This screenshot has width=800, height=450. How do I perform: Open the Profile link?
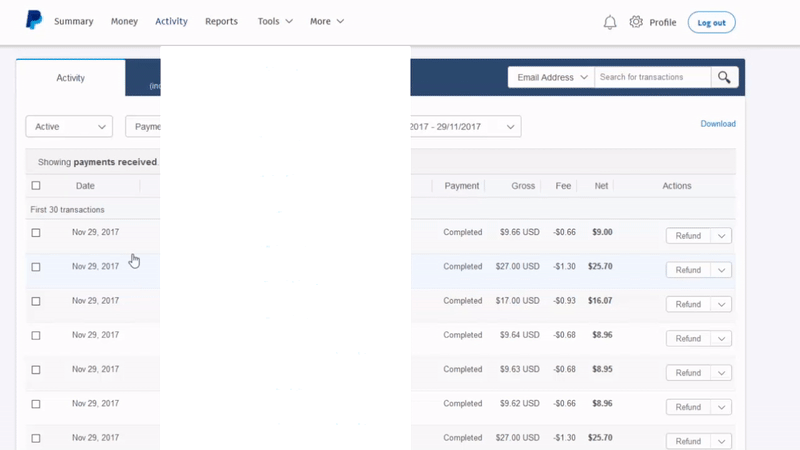pos(663,22)
